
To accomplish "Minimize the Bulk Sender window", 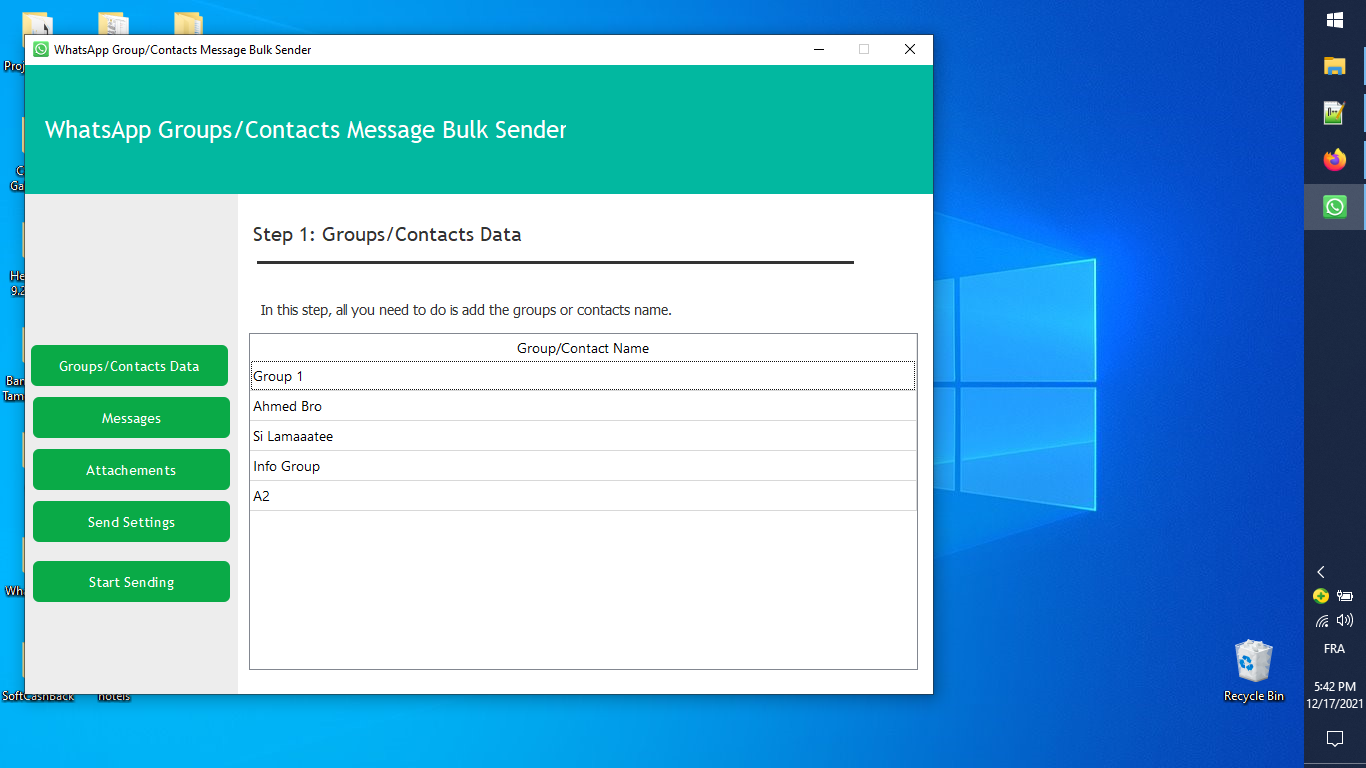I will click(819, 49).
